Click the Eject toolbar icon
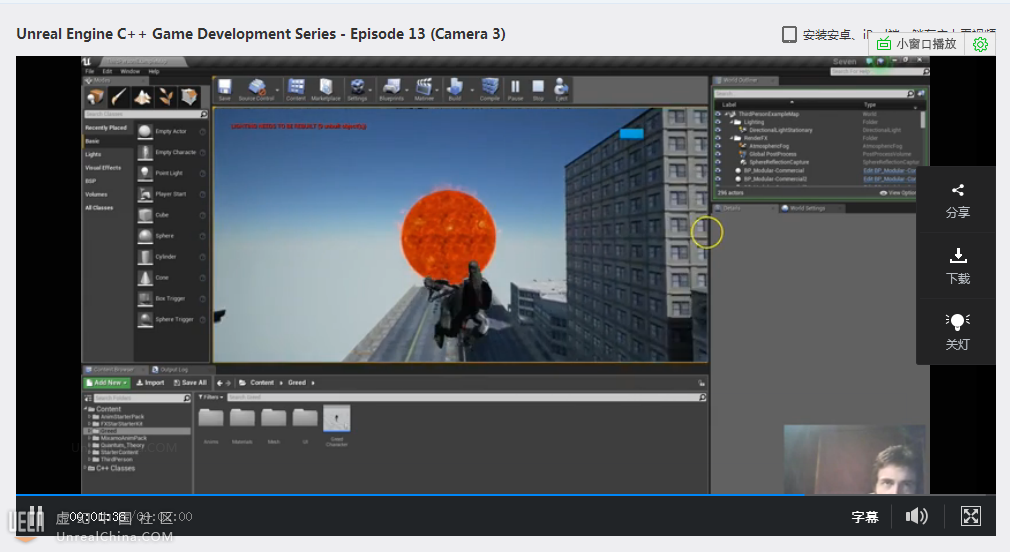The height and width of the screenshot is (552, 1010). (561, 89)
